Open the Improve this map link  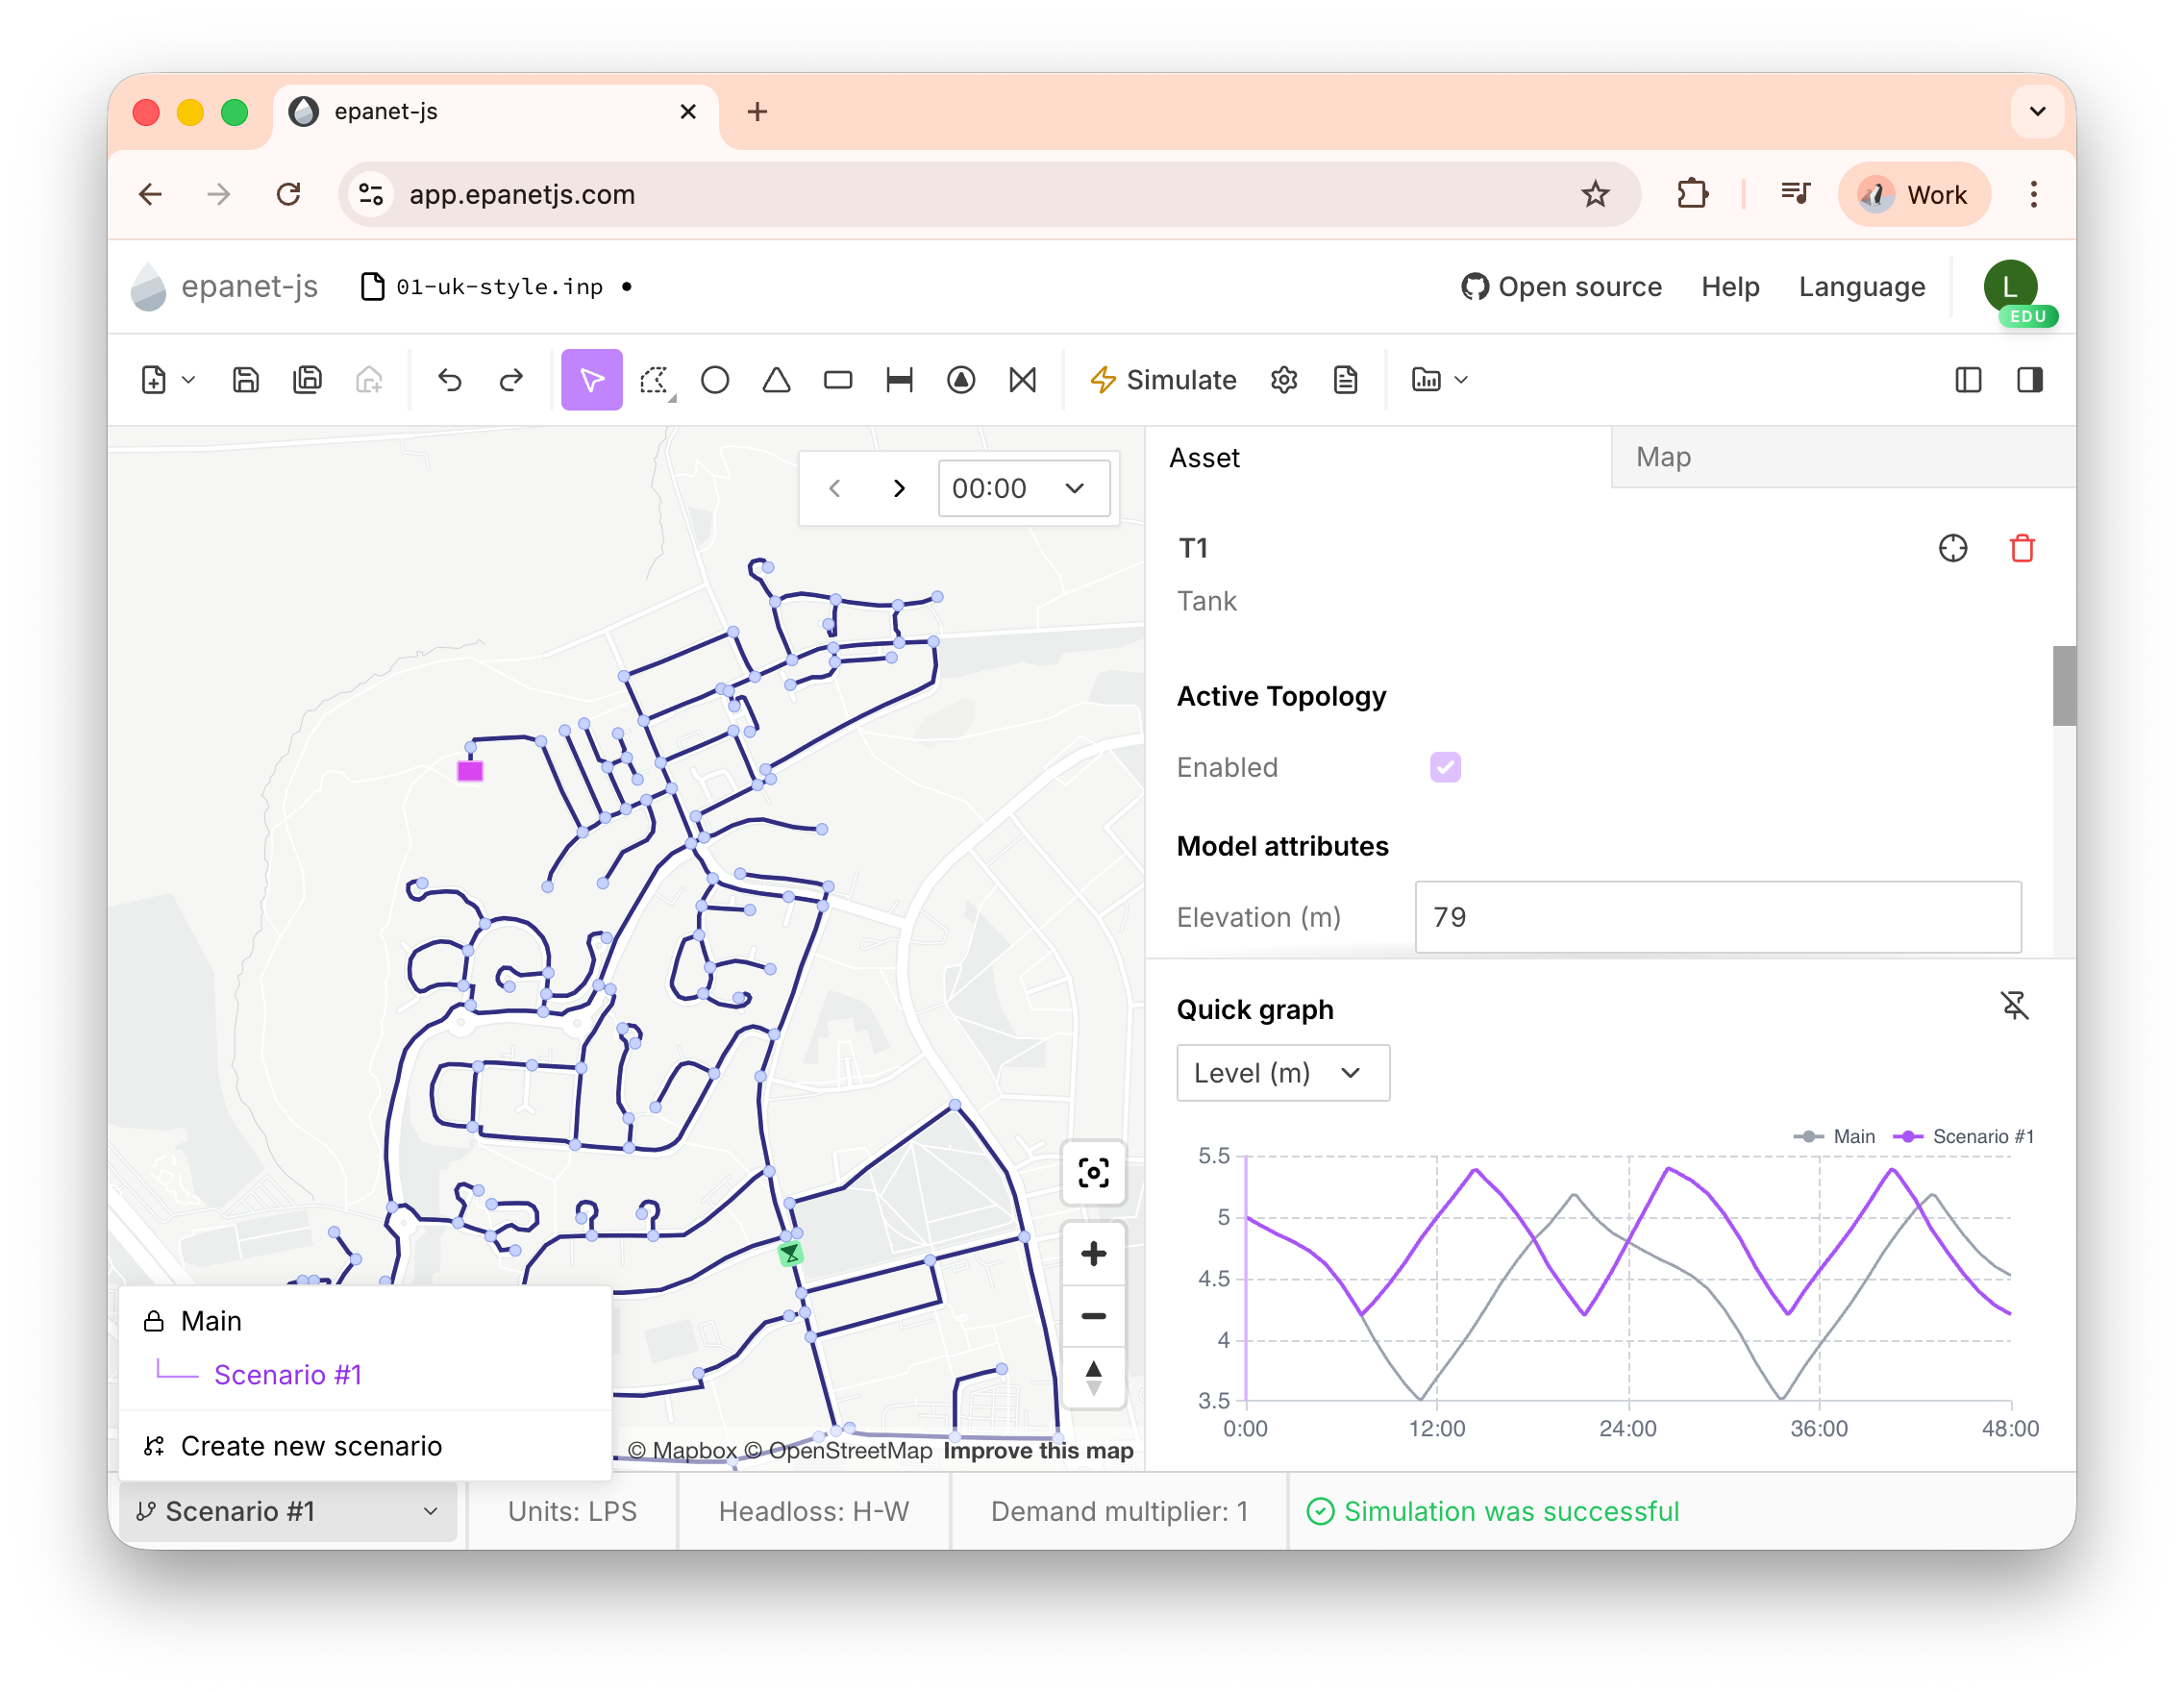pyautogui.click(x=1038, y=1450)
